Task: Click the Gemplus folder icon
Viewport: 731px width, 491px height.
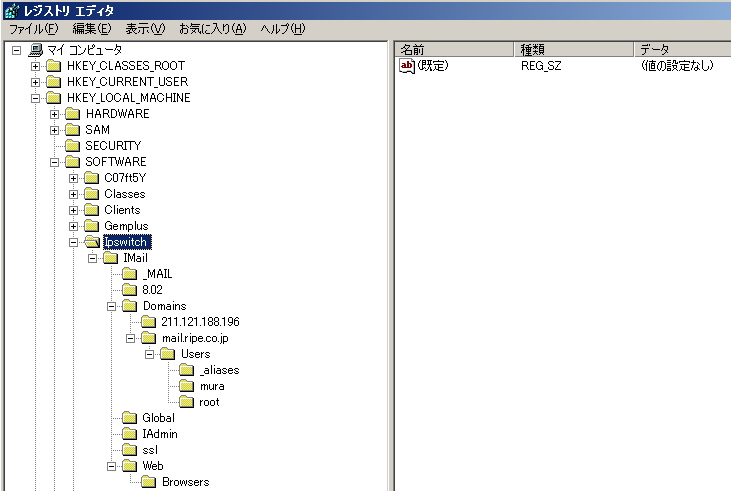Action: tap(92, 226)
